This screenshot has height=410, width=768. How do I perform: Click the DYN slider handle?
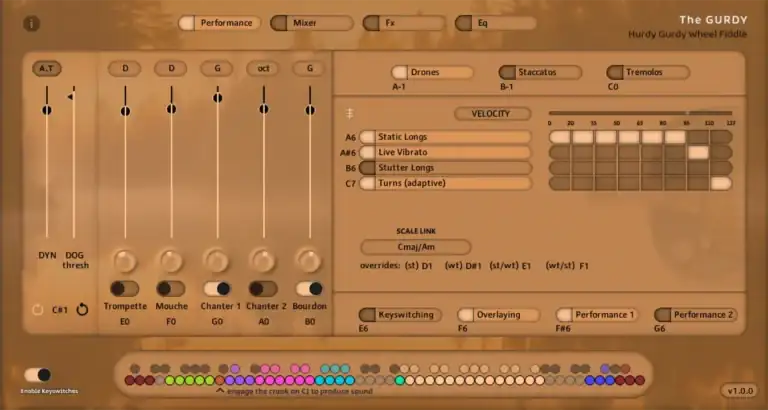(x=47, y=110)
